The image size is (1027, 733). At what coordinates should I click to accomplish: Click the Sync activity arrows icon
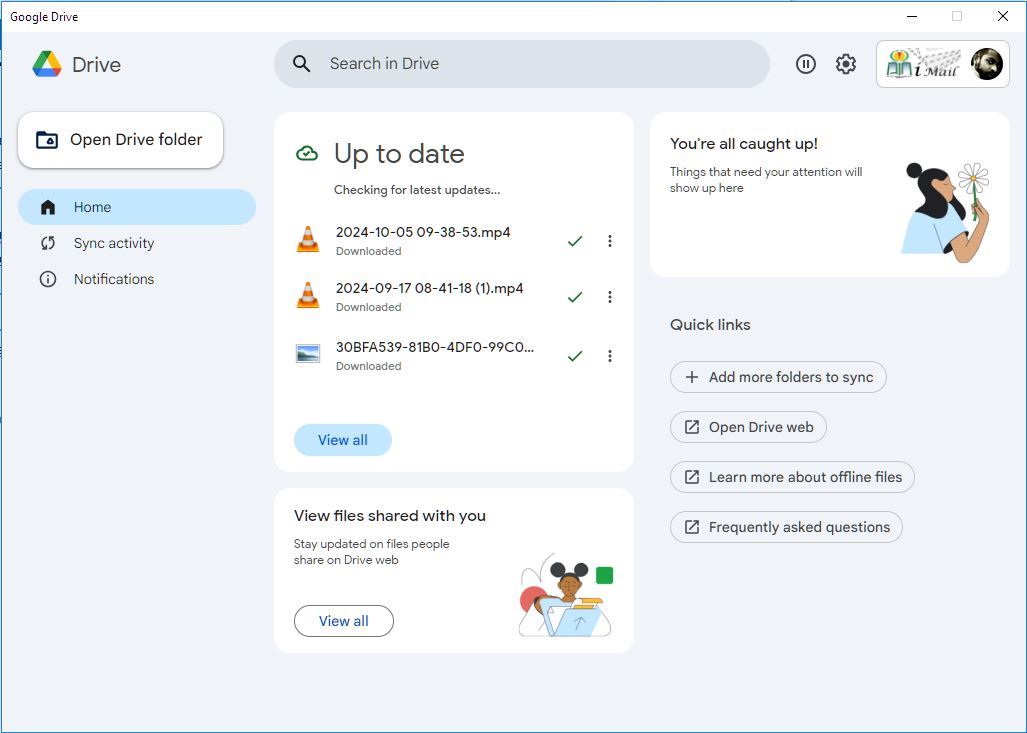[48, 243]
